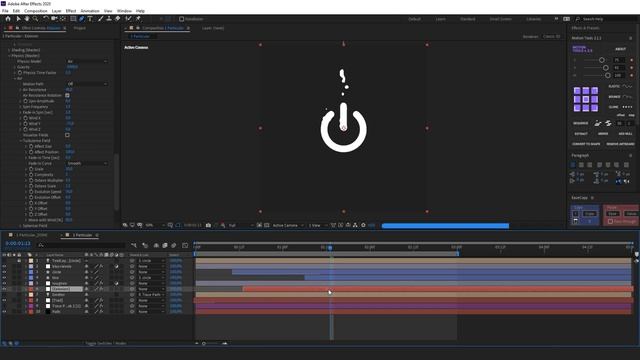Hide the circle layer with eye toggle
The width and height of the screenshot is (640, 360).
(4, 272)
